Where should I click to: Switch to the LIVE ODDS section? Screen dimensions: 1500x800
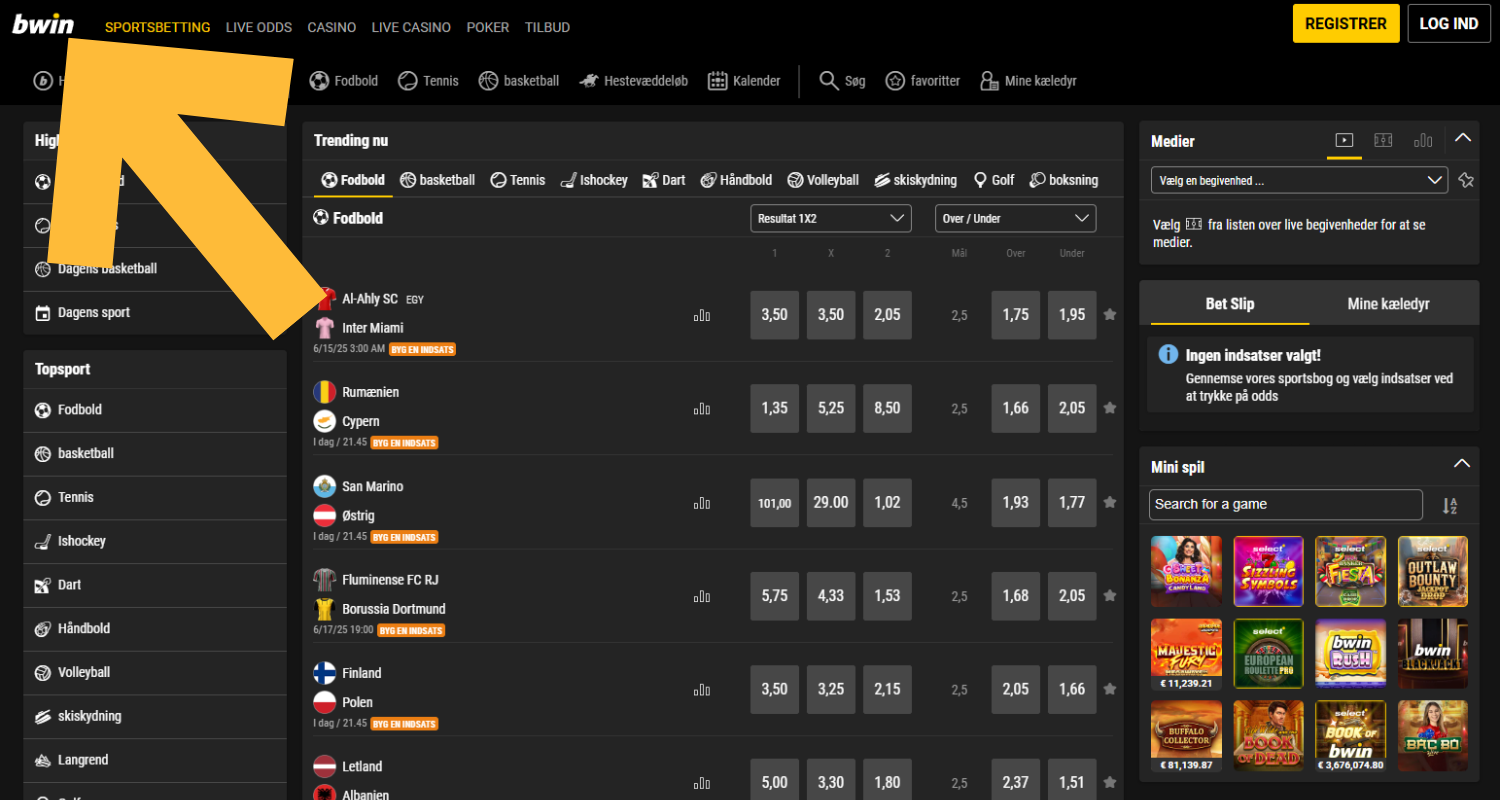click(259, 27)
